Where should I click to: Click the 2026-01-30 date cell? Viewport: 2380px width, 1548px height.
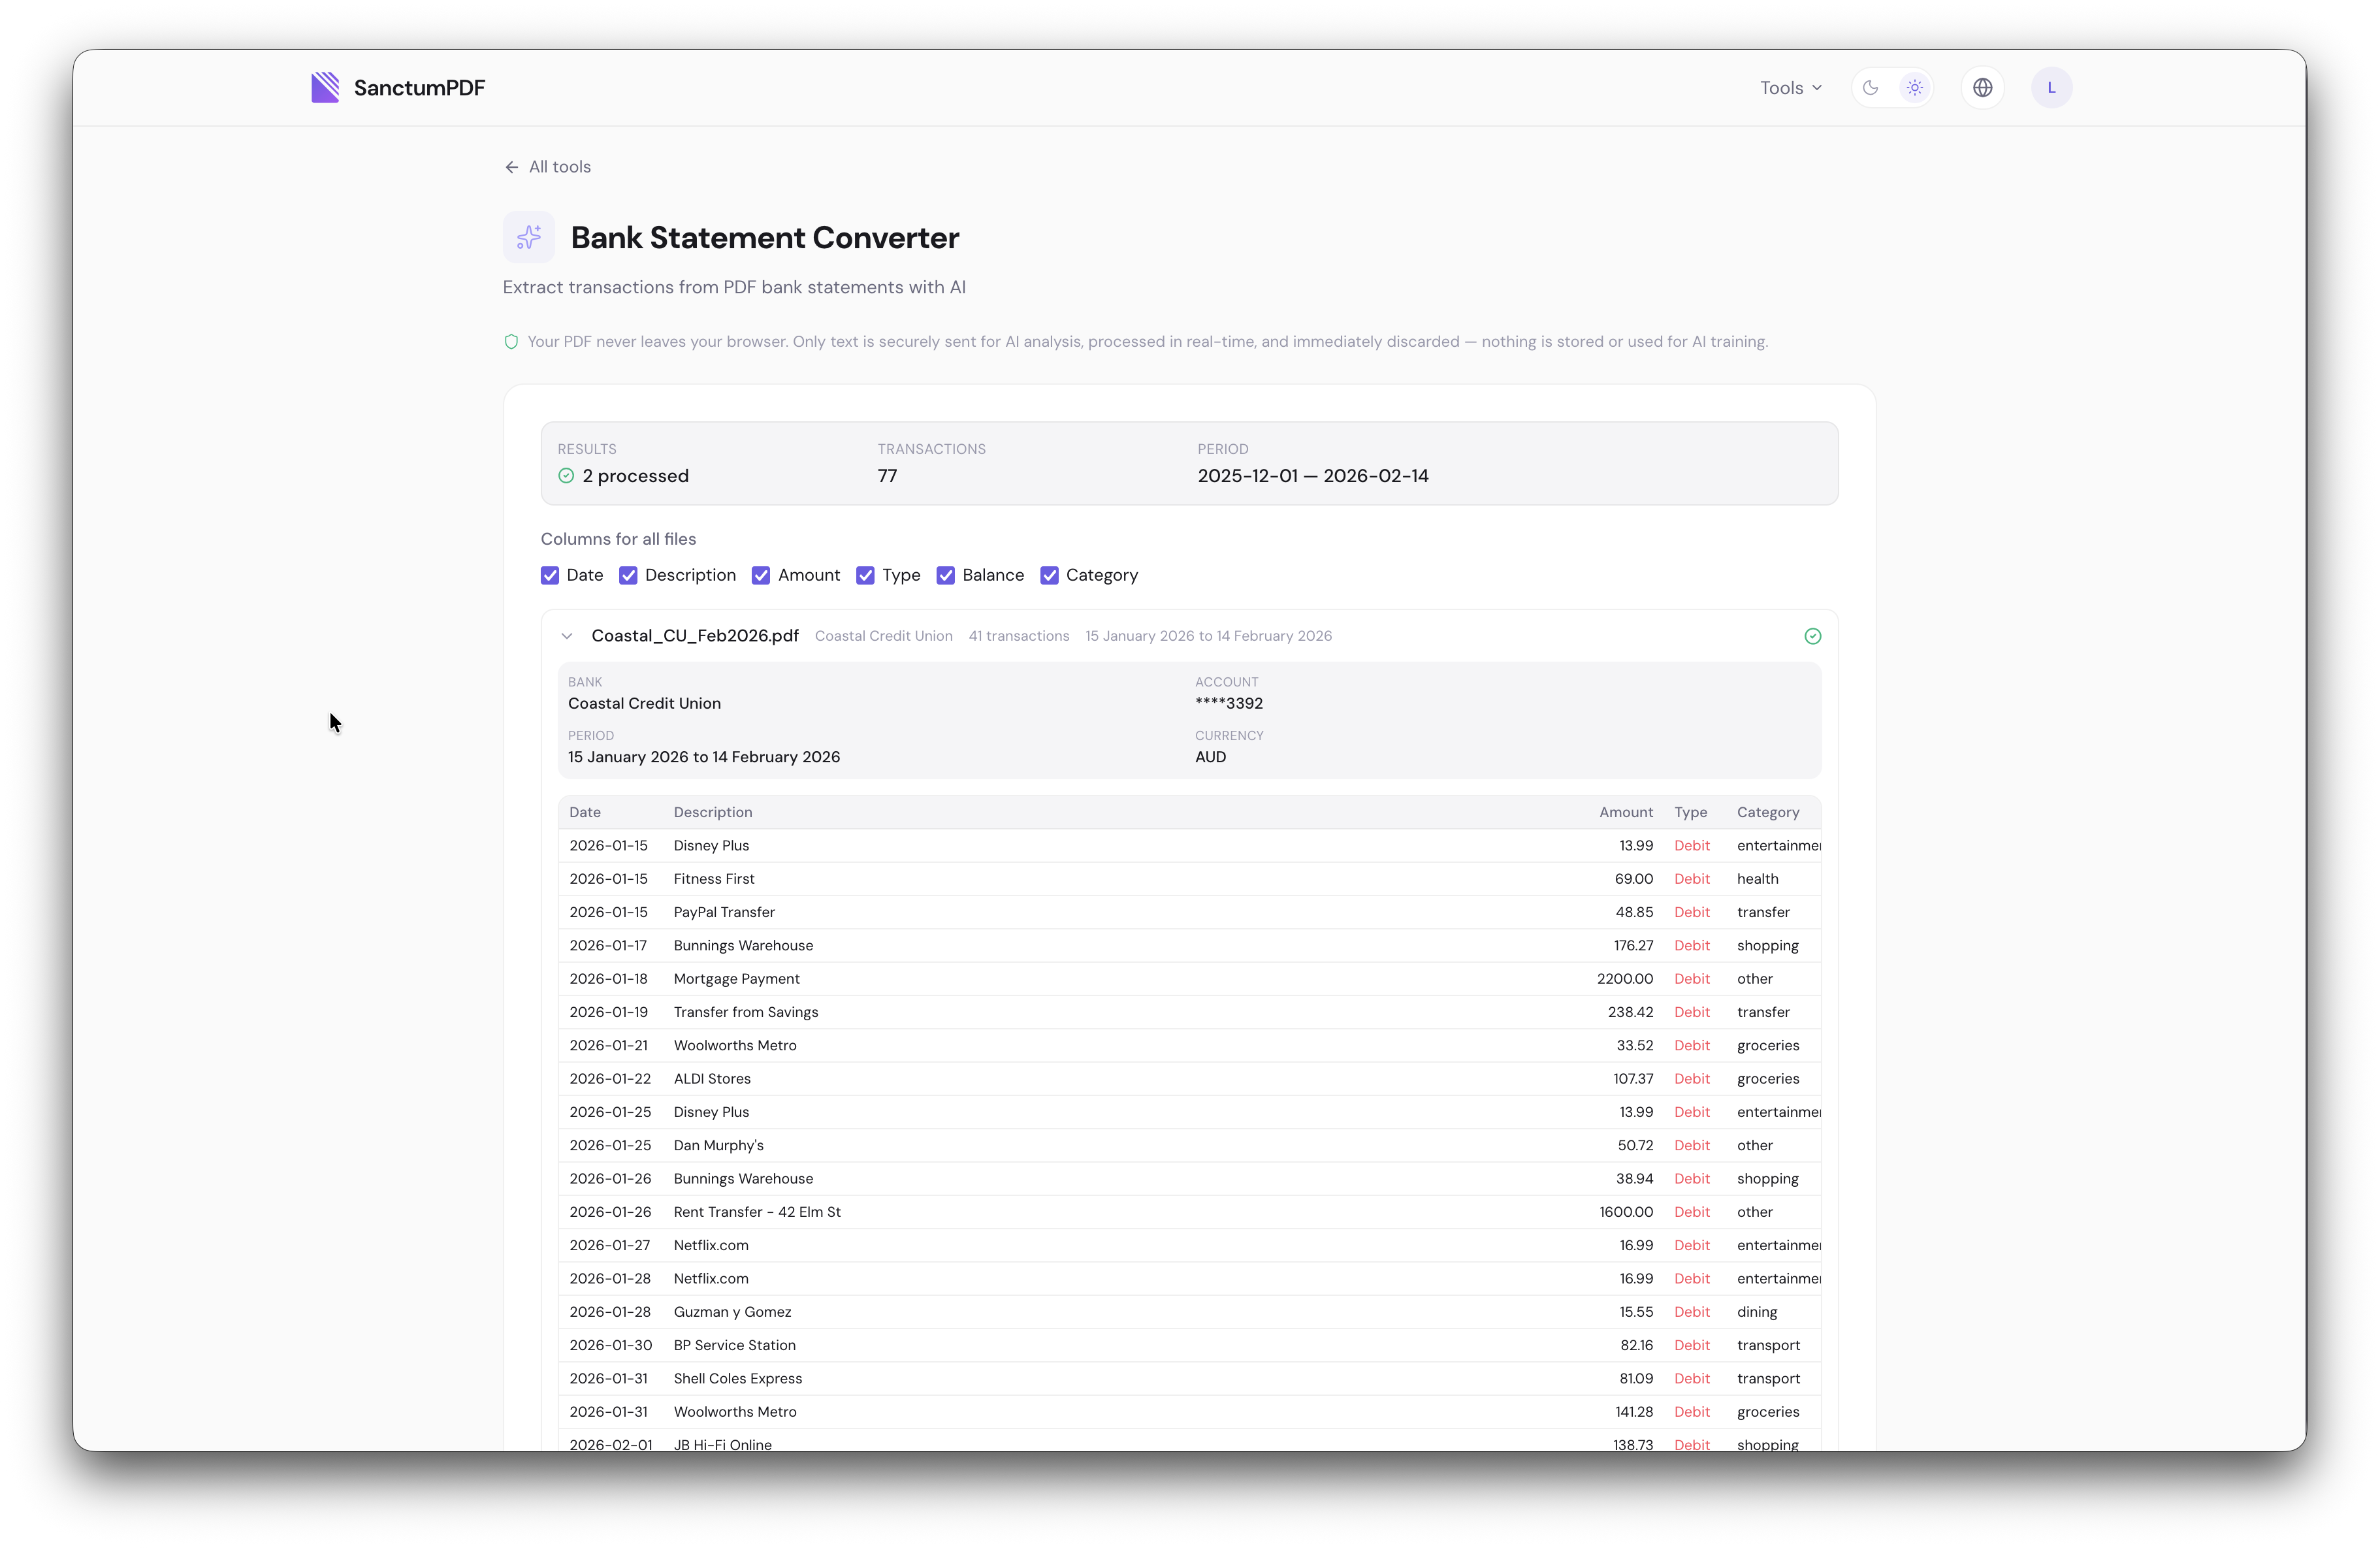coord(610,1345)
